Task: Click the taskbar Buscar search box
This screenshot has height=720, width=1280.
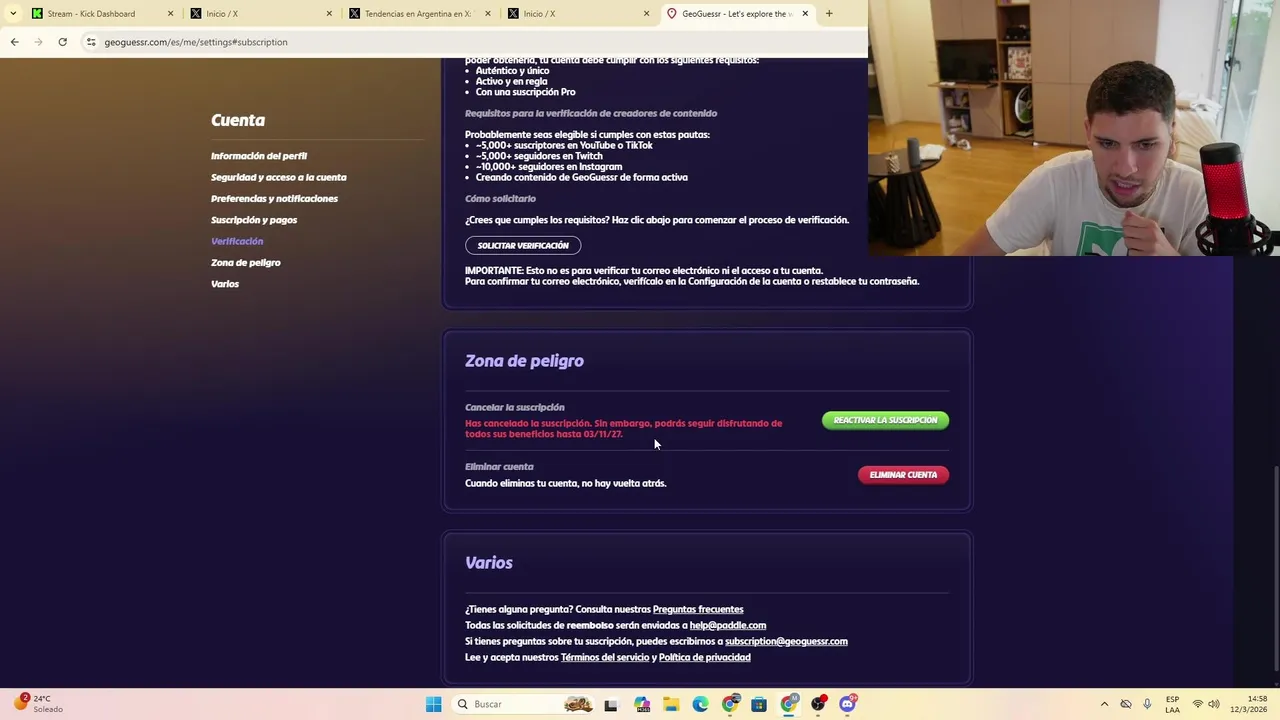Action: point(522,704)
